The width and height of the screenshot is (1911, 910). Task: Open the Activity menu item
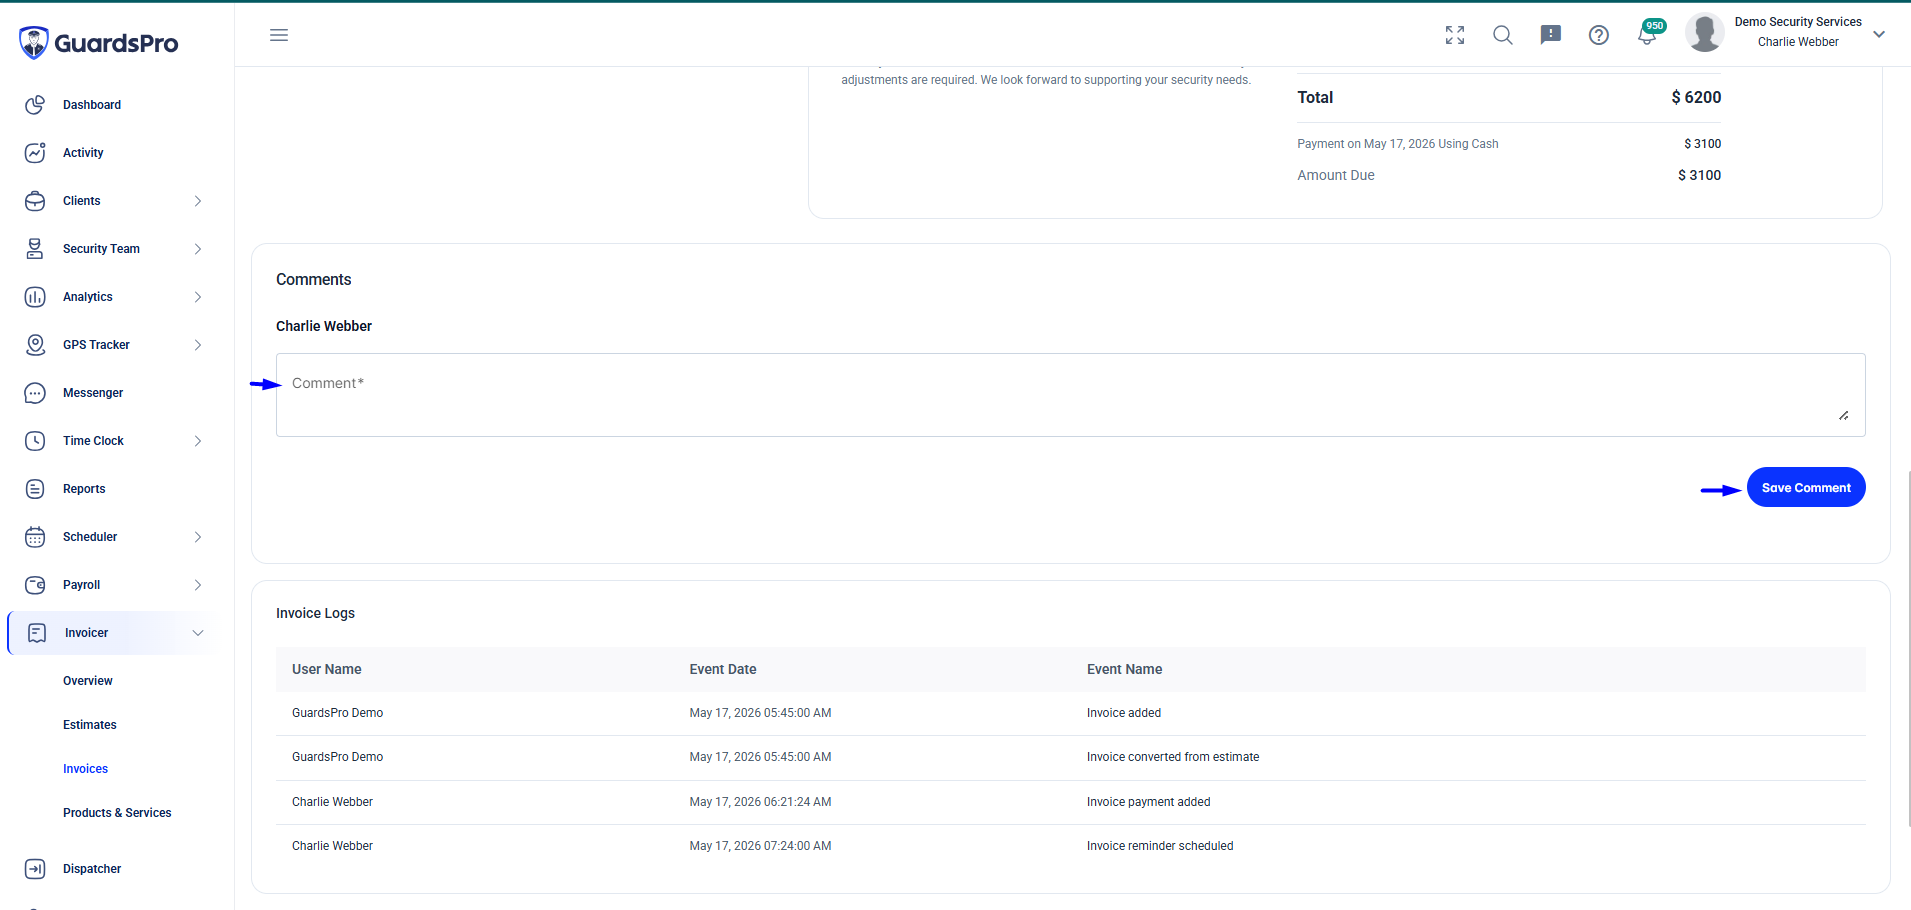(83, 153)
